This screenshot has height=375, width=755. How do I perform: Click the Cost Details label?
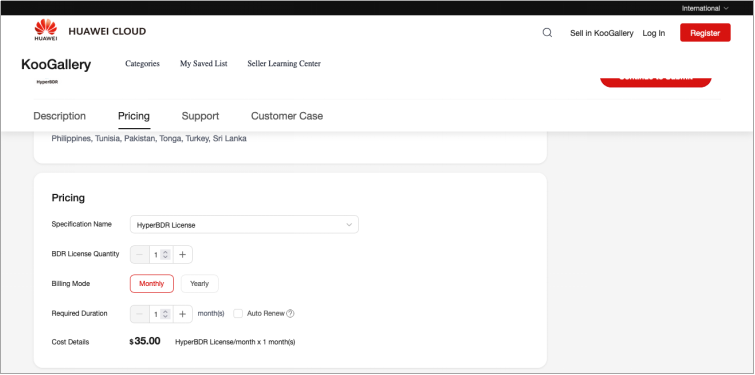click(x=70, y=342)
